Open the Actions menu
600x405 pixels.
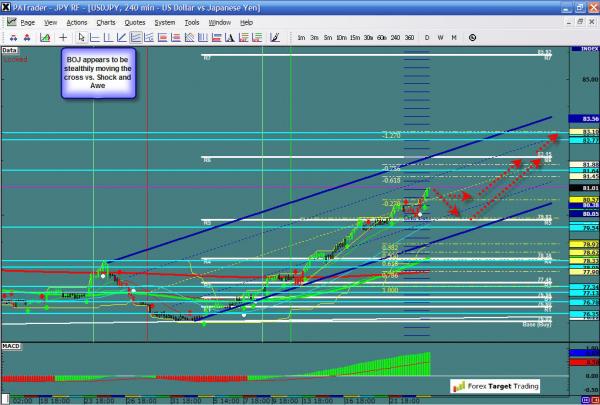click(x=77, y=23)
